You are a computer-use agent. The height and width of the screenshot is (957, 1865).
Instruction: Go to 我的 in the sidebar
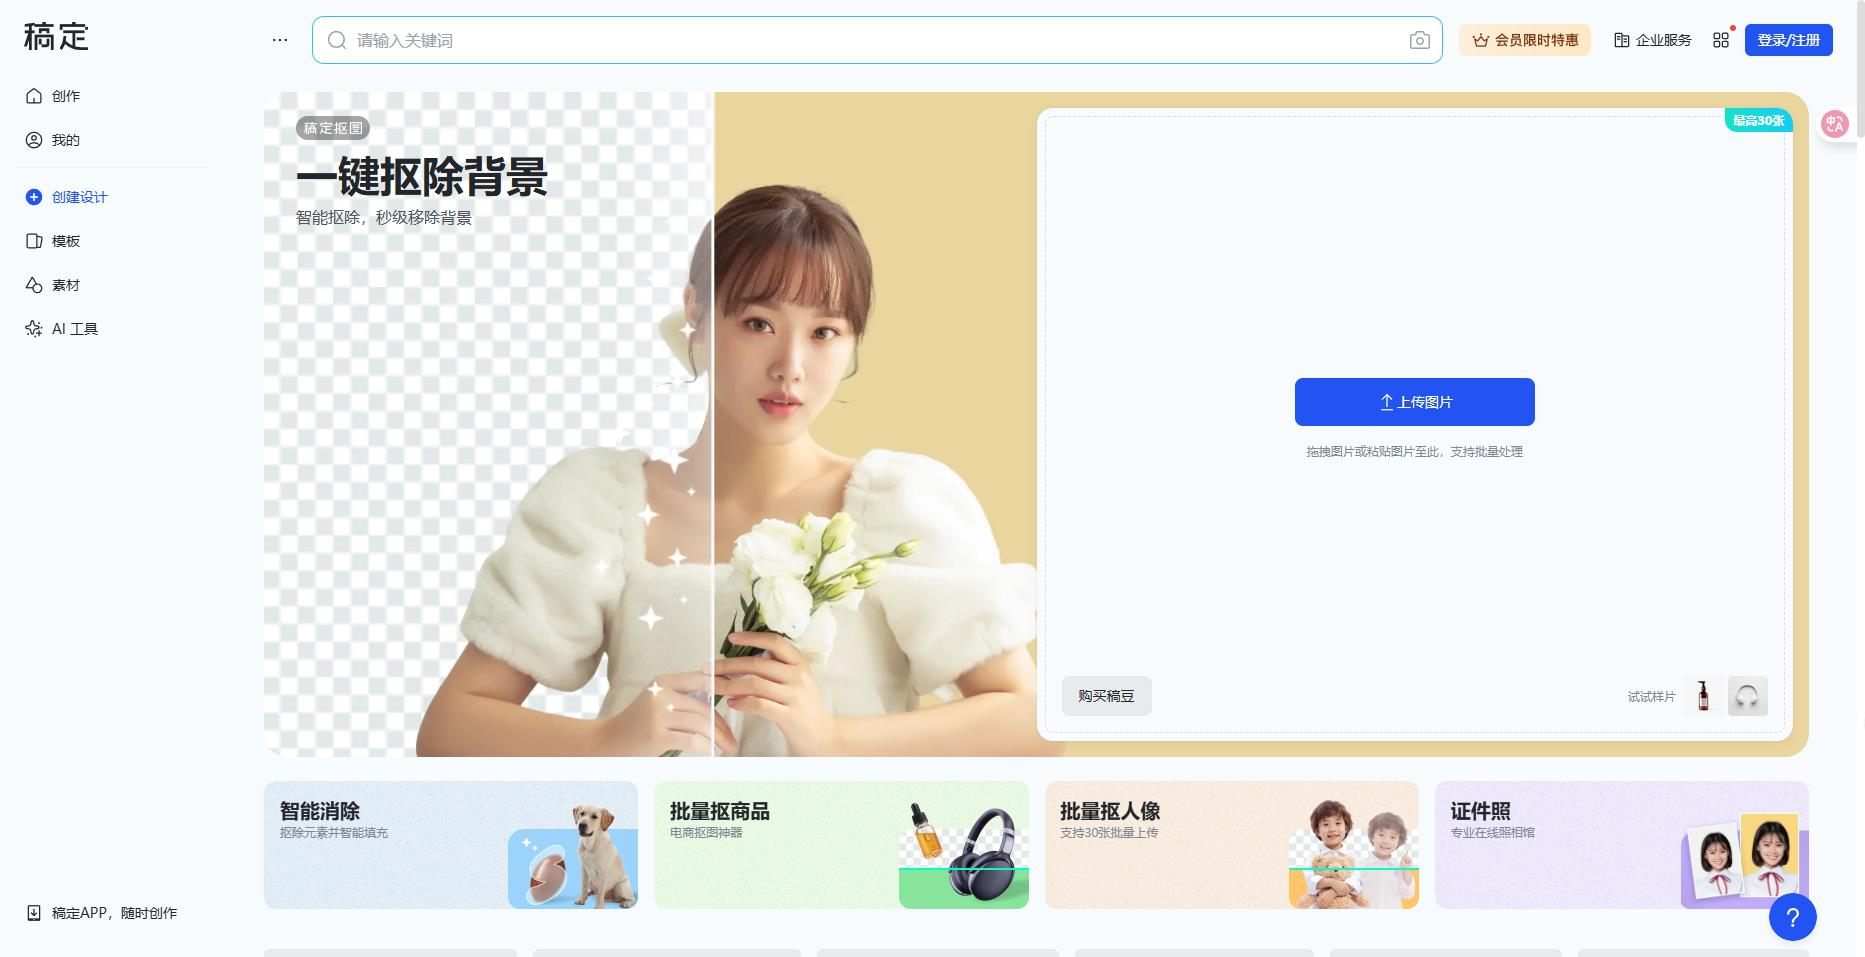[65, 140]
